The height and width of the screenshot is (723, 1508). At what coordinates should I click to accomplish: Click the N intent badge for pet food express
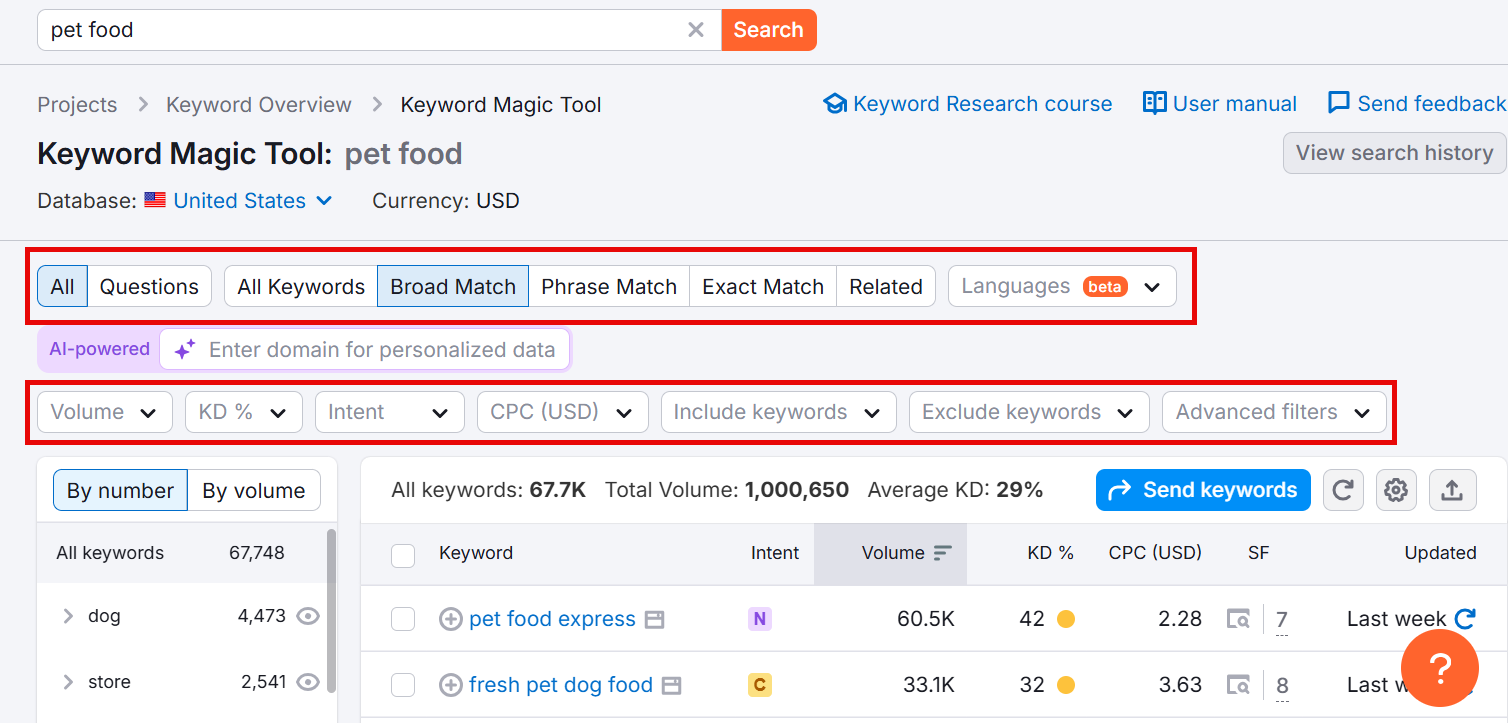(x=760, y=619)
